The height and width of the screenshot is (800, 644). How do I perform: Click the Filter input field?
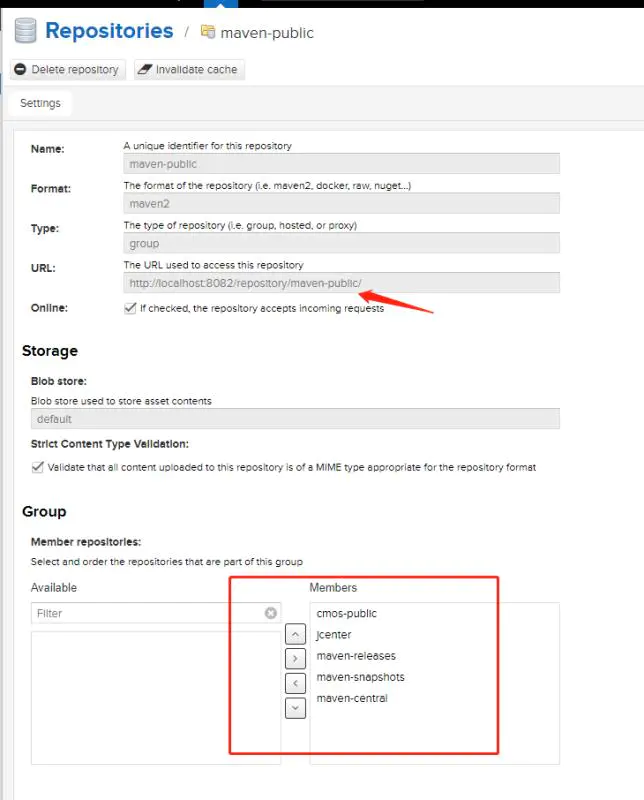(x=156, y=613)
